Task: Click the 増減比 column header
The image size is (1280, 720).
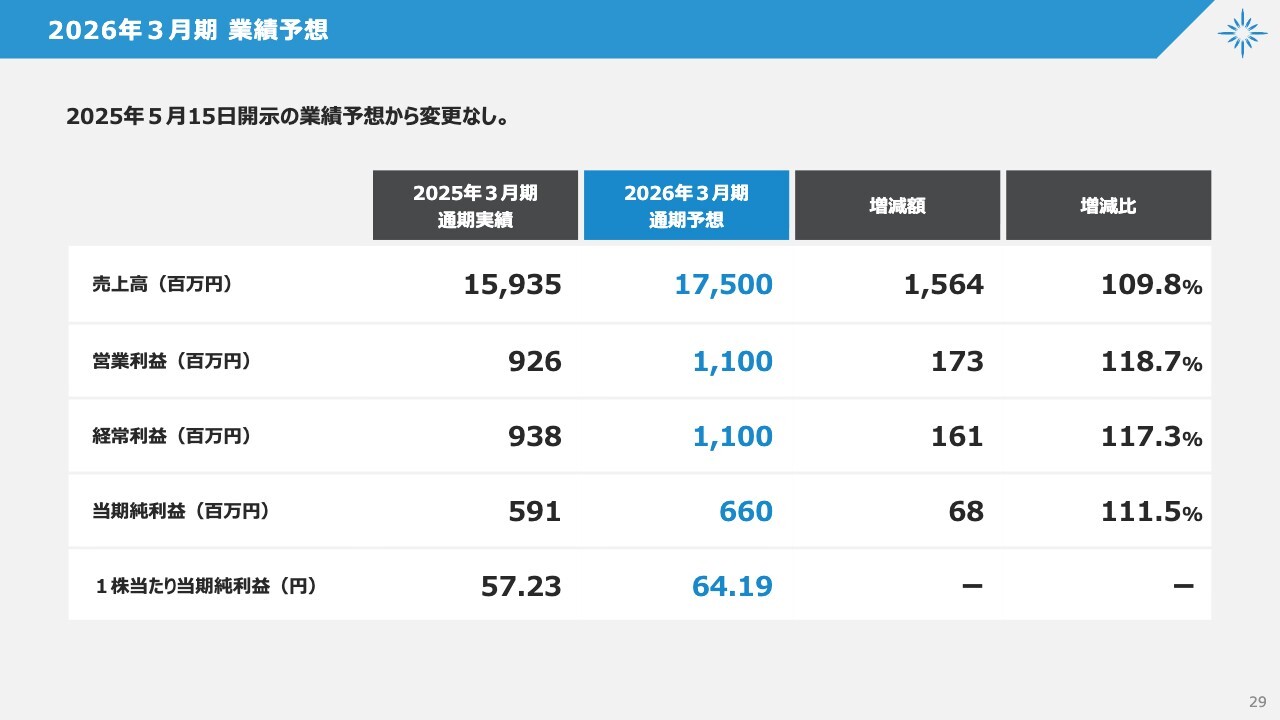Action: 1108,206
